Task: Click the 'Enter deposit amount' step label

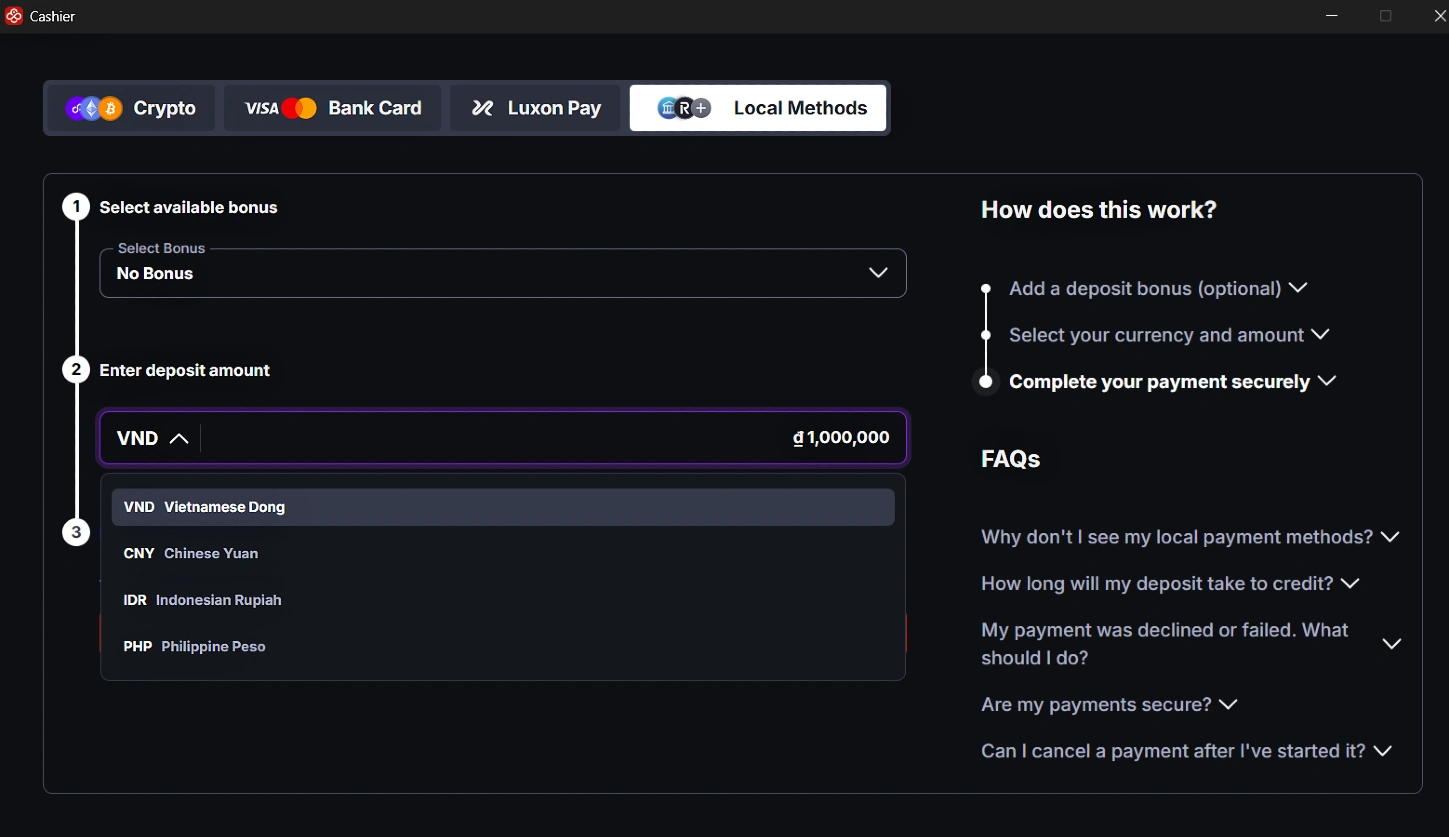Action: [x=184, y=370]
